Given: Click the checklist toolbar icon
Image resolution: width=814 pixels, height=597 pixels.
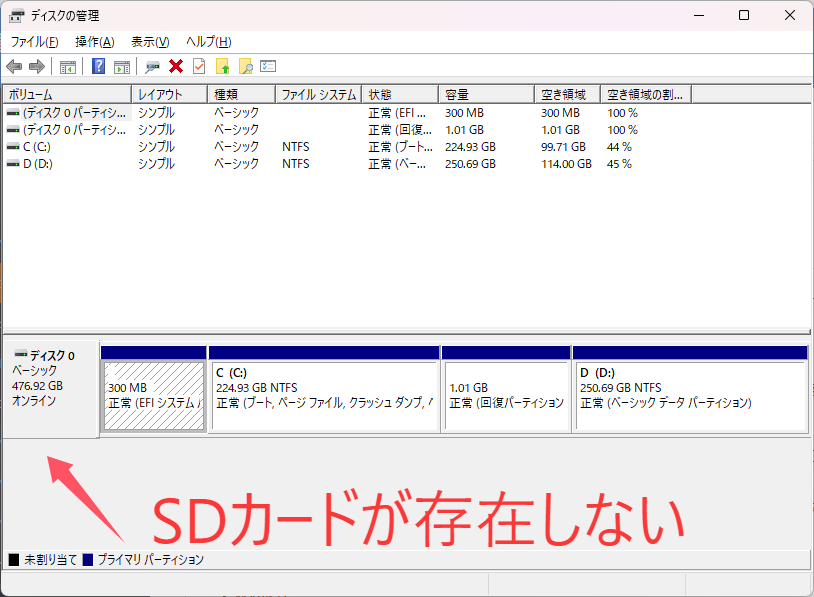Looking at the screenshot, I should [266, 66].
